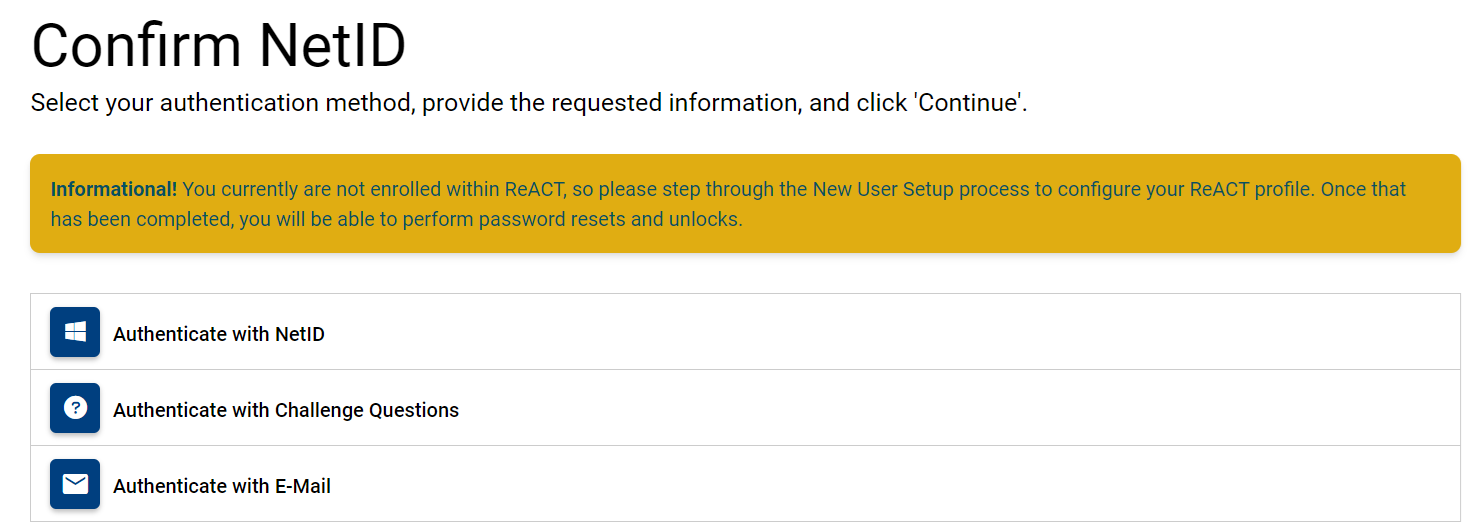
Task: Click 'Select your authentication method' text
Action: point(220,103)
